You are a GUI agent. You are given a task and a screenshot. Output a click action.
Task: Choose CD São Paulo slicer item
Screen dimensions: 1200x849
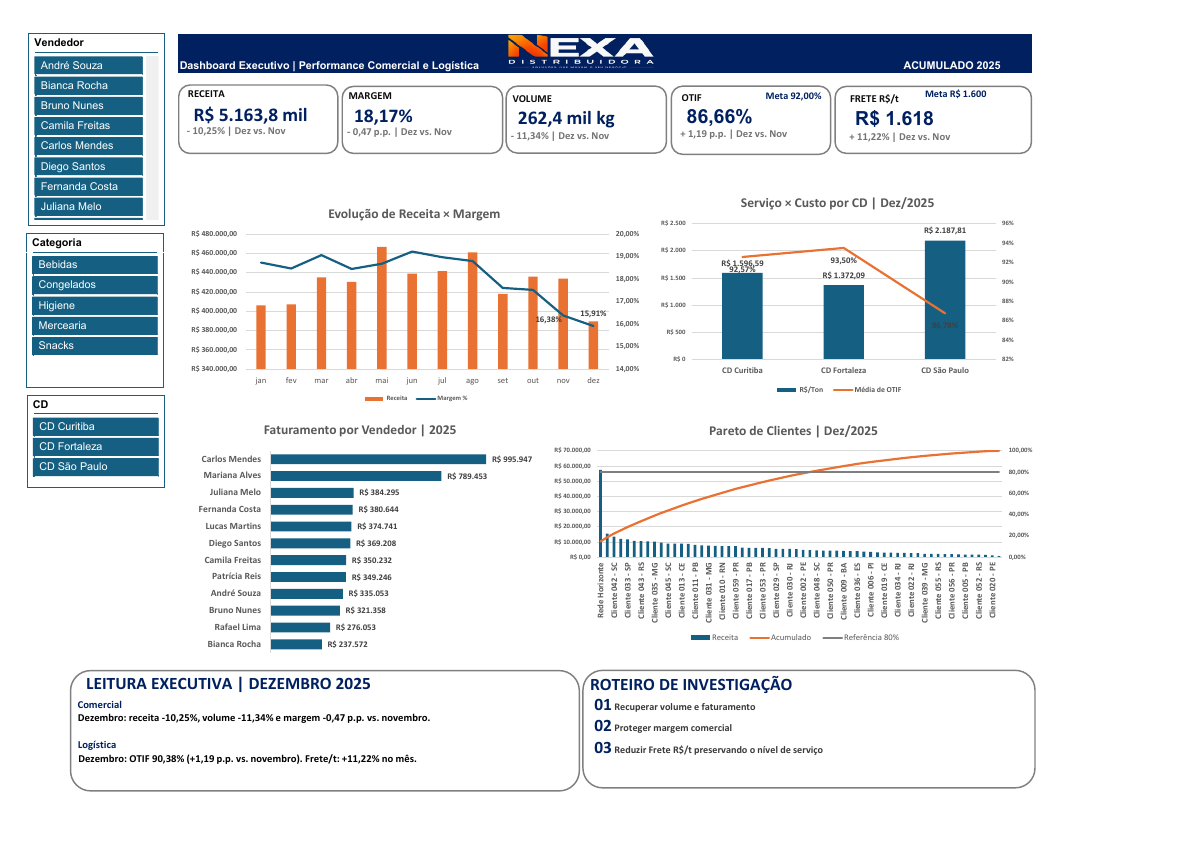tap(96, 467)
